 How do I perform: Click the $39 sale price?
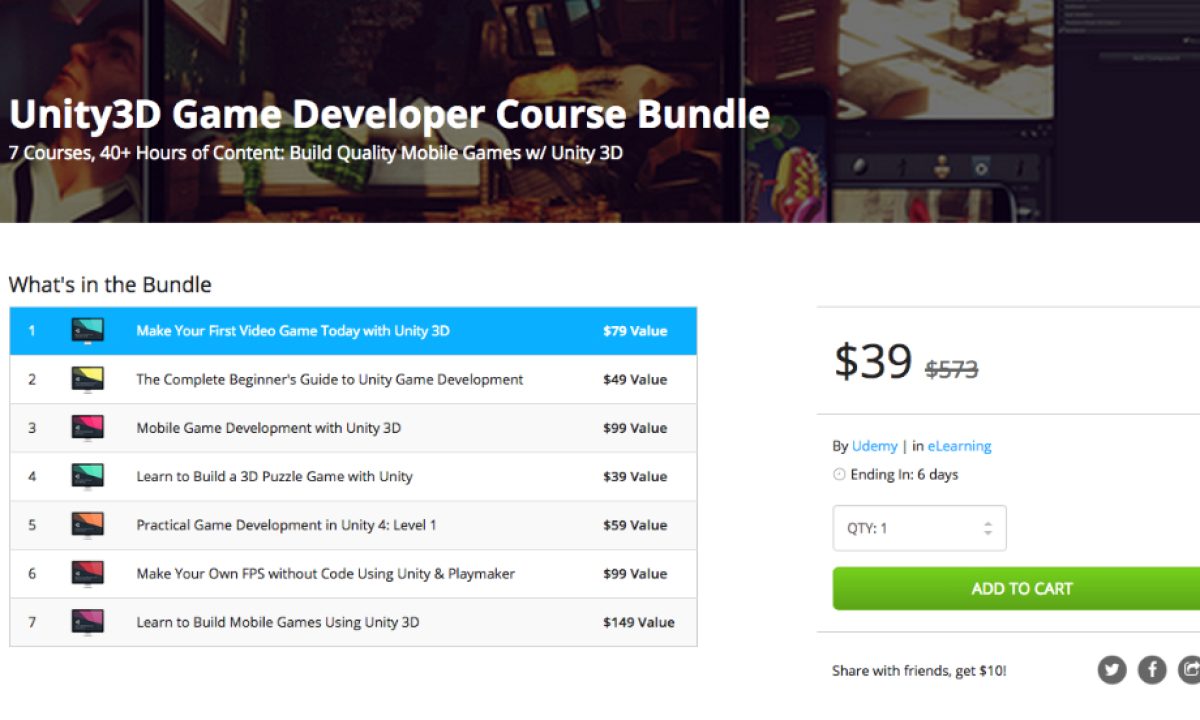click(x=873, y=362)
